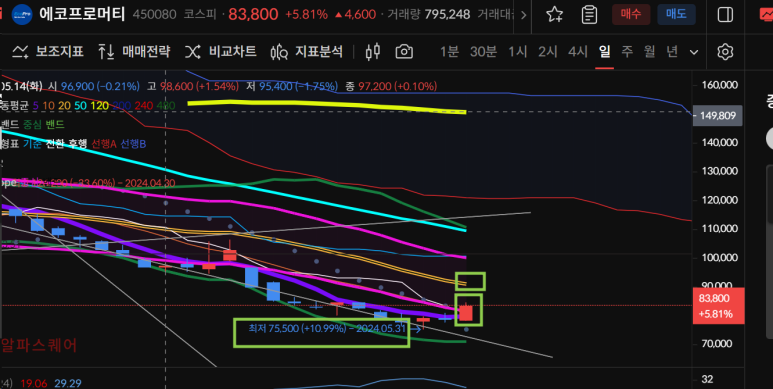Toggle the 200-day moving average line
This screenshot has width=773, height=389.
point(121,105)
